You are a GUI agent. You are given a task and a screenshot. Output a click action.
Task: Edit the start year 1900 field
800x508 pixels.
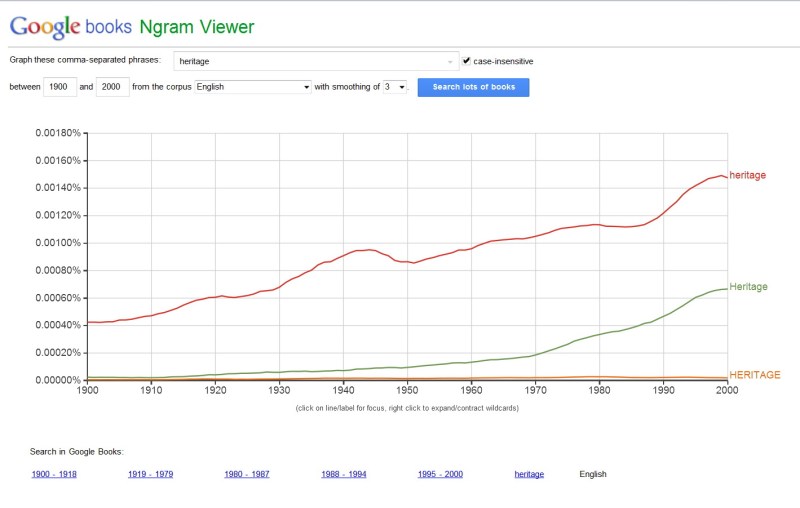(x=59, y=87)
